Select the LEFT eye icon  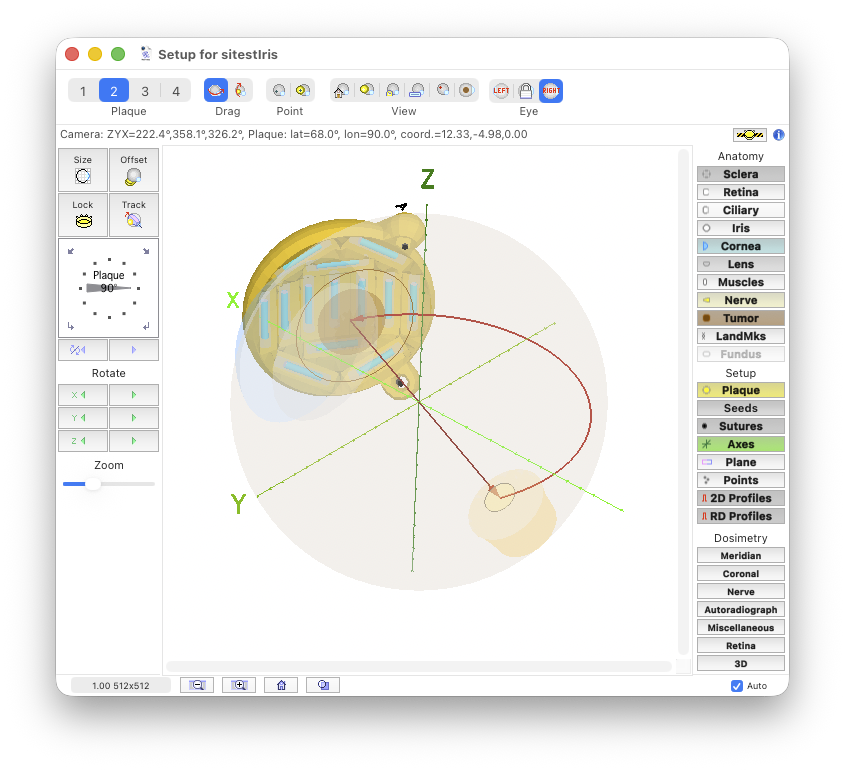500,91
